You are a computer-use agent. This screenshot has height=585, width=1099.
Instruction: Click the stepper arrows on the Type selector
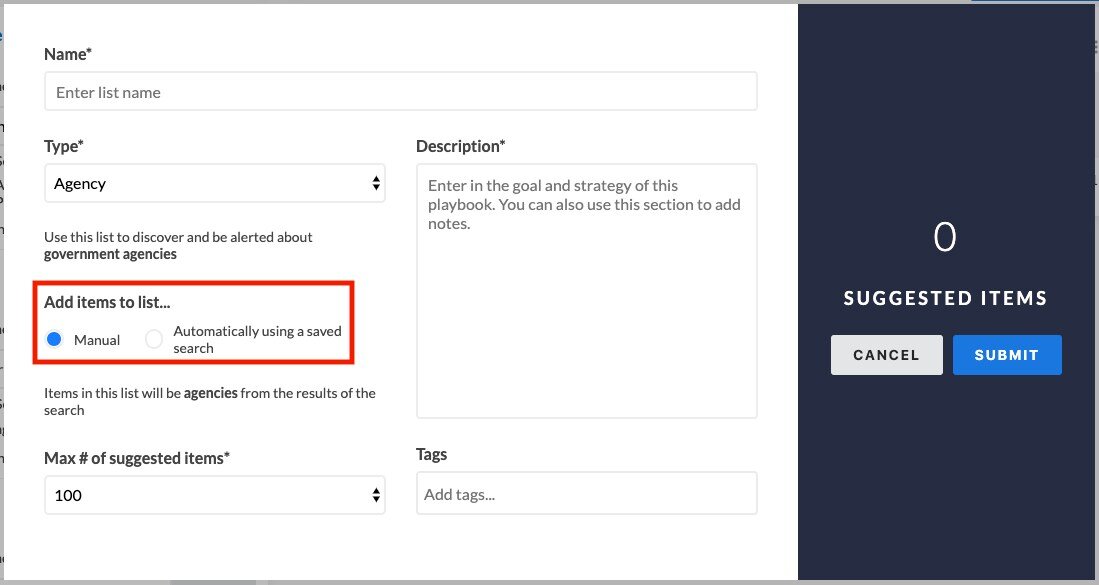pos(377,183)
